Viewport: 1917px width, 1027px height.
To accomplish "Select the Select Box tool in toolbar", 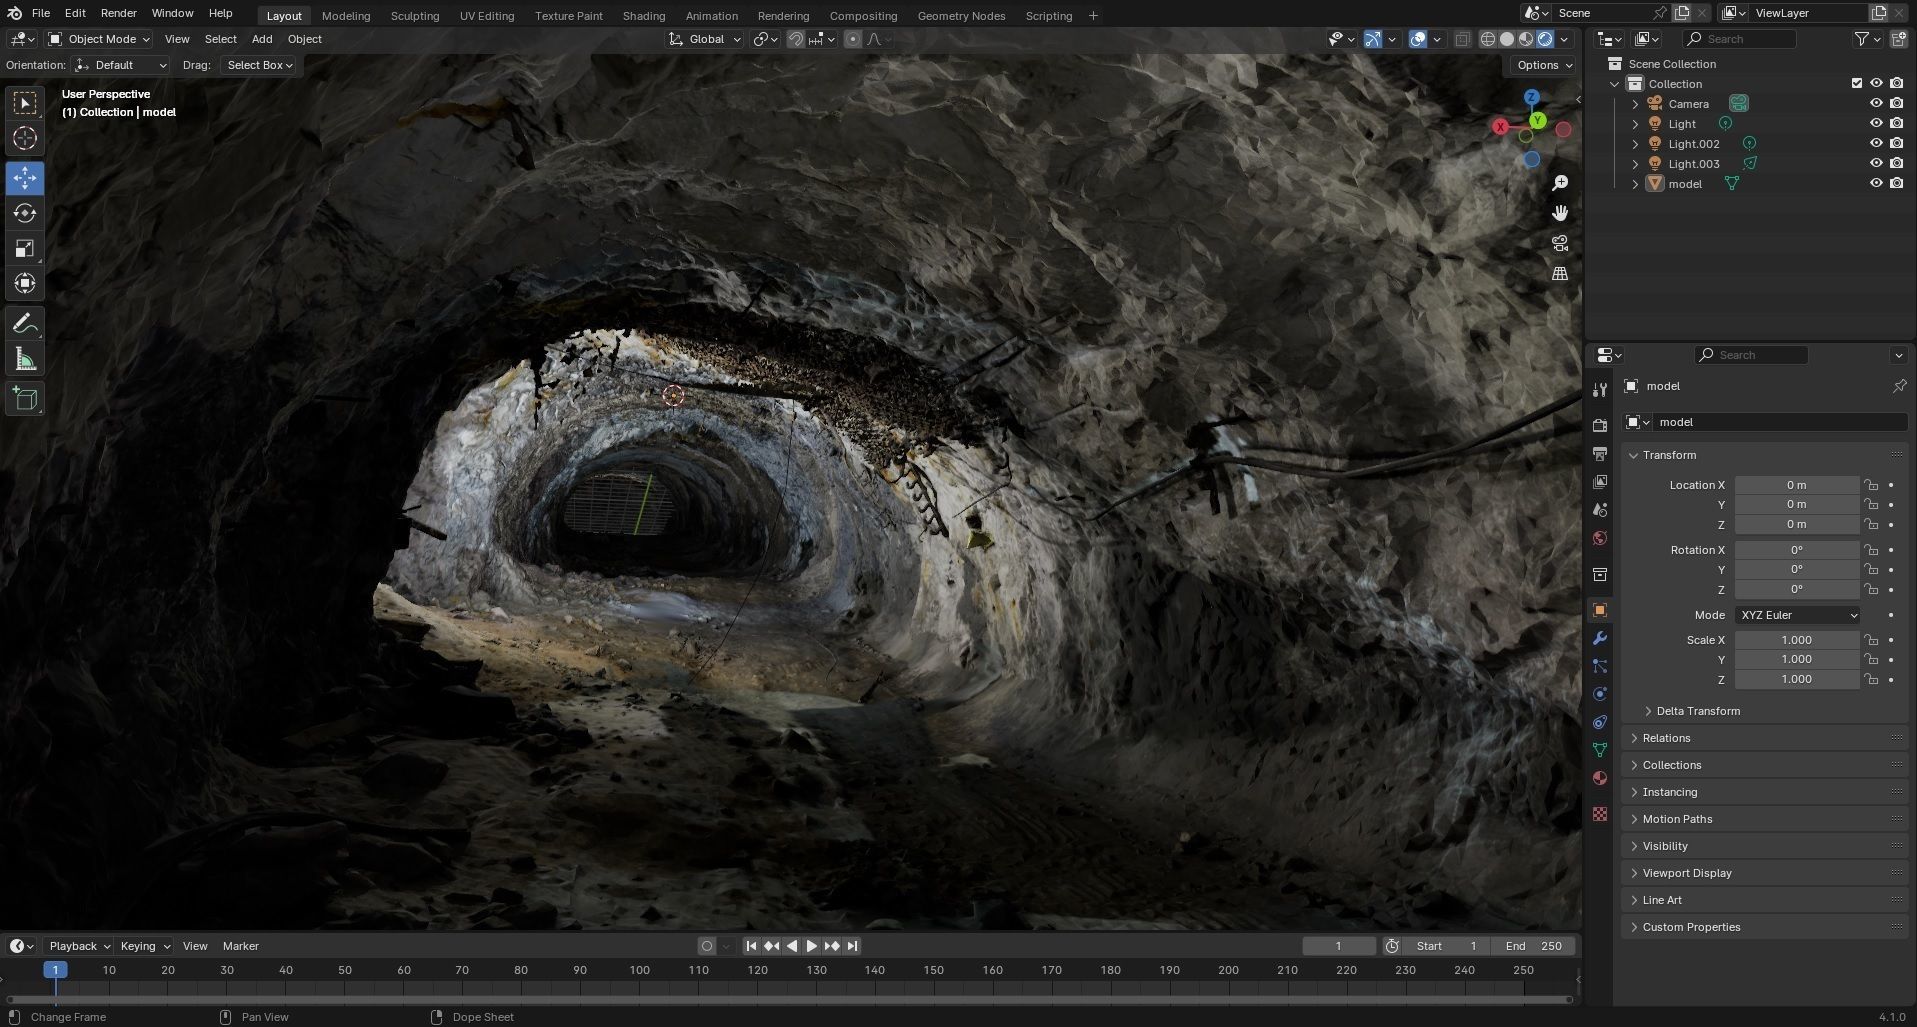I will click(x=25, y=103).
